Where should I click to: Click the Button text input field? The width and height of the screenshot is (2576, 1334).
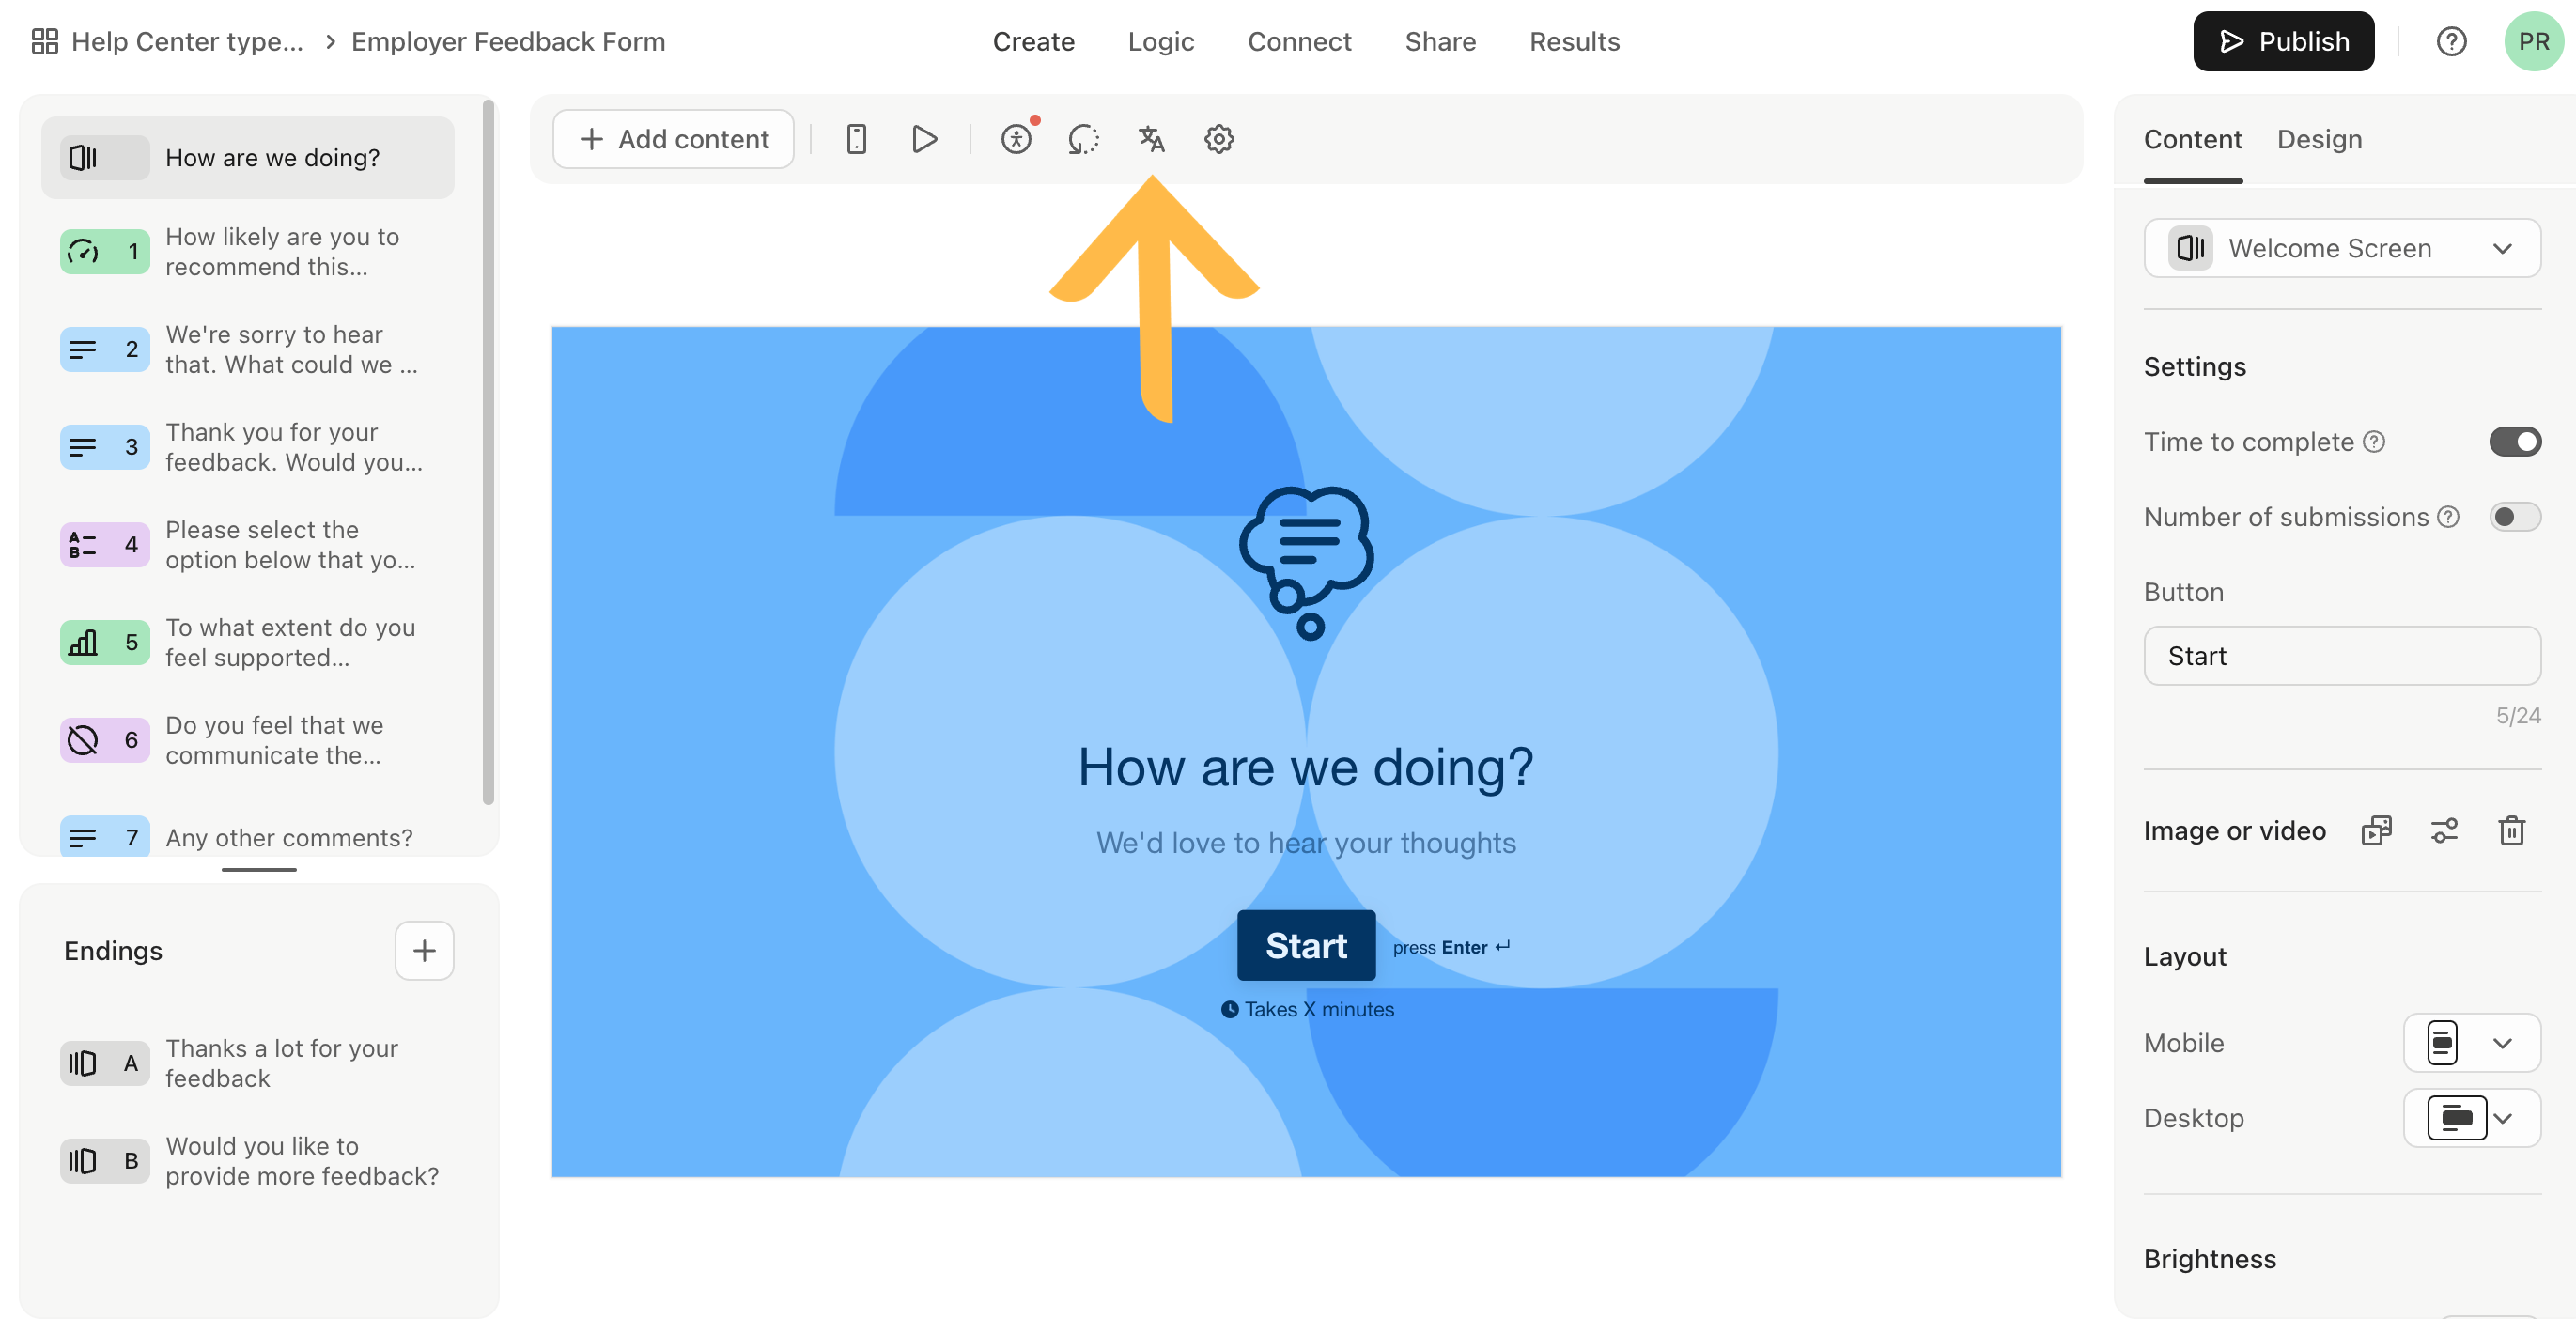click(x=2342, y=656)
